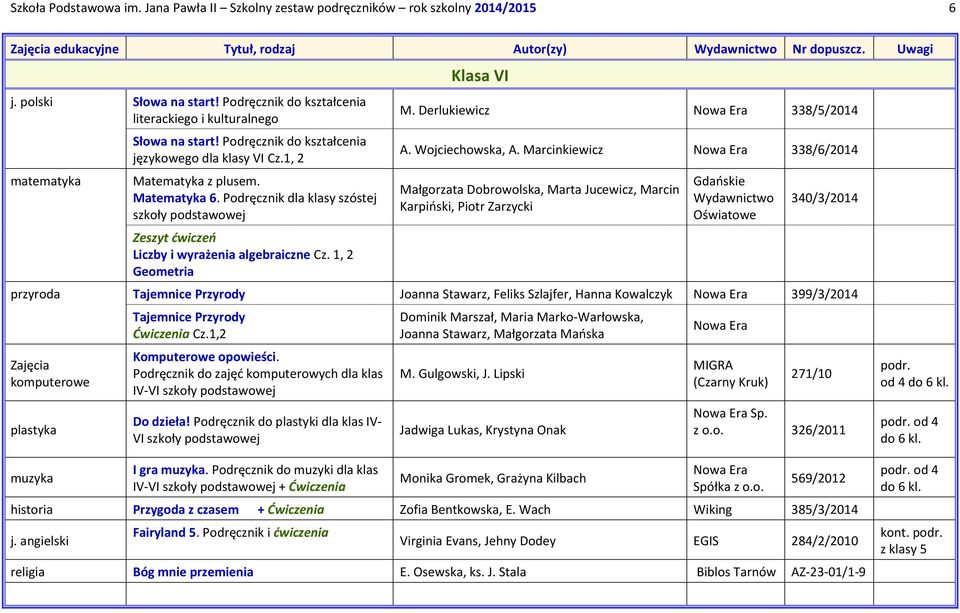Viewport: 960px width, 613px height.
Task: Click authors 'Joanna Stawarz, Feliks Szlajfer, Hanna Kowalczyk'
Action: click(x=536, y=295)
